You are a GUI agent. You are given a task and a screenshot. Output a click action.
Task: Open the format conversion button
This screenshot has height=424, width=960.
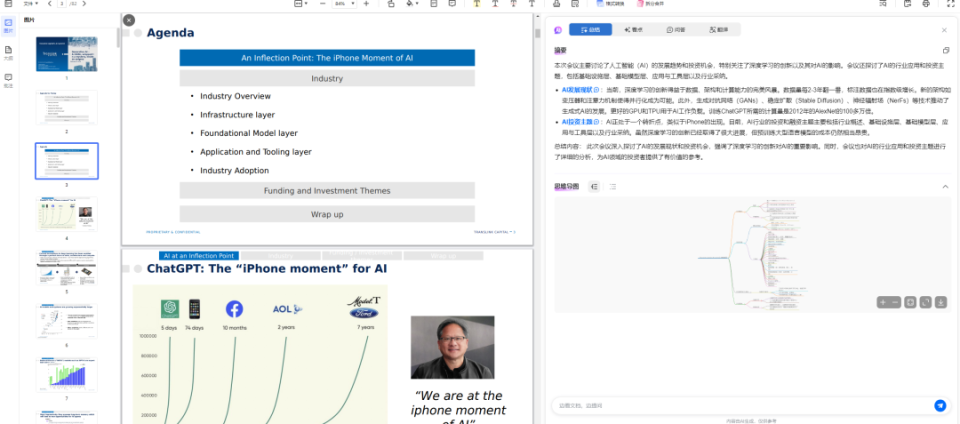610,4
